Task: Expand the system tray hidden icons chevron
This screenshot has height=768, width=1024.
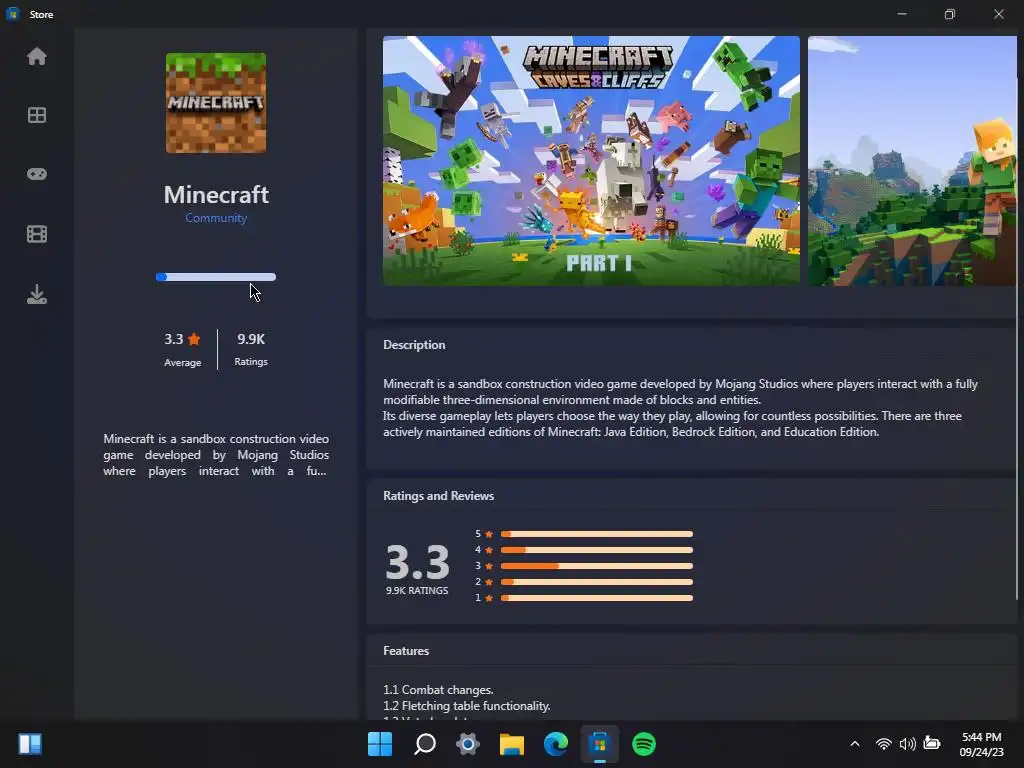Action: click(854, 744)
